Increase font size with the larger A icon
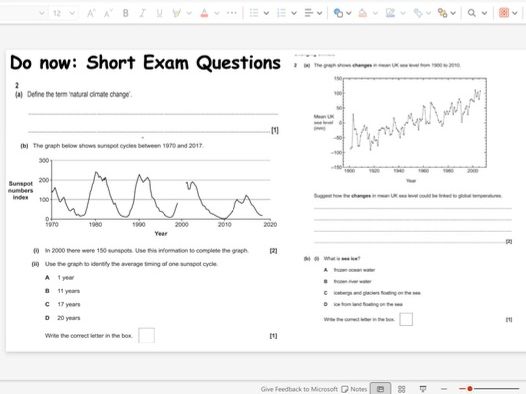This screenshot has width=526, height=394. point(91,13)
